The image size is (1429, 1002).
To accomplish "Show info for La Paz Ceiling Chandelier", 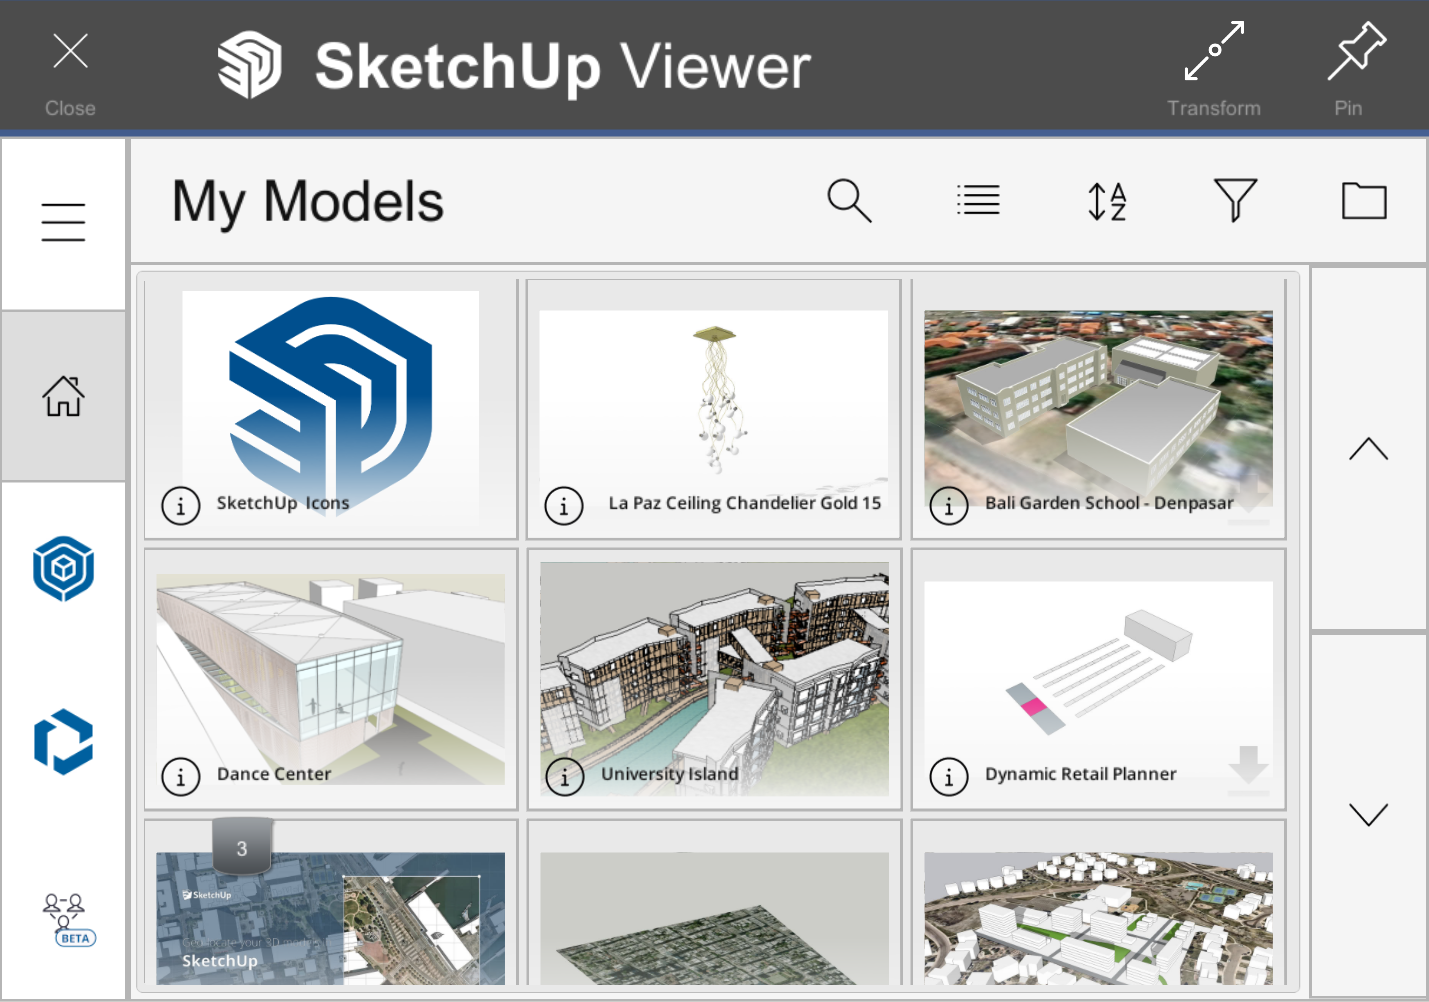I will 564,505.
